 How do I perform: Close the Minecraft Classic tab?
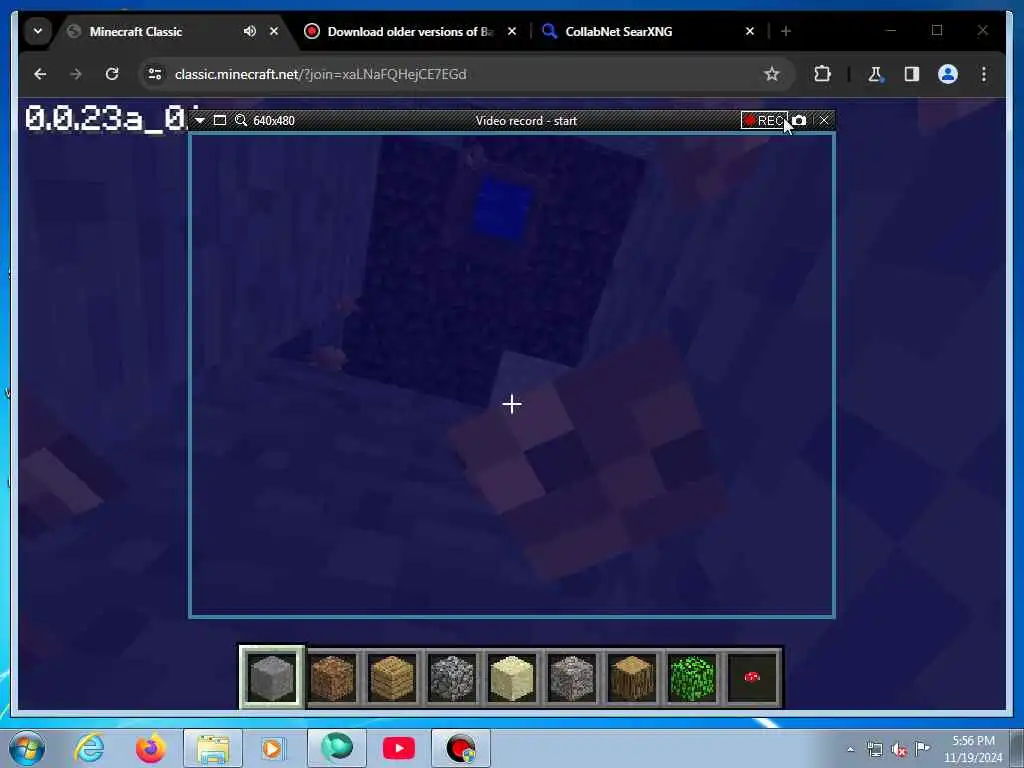pos(274,31)
